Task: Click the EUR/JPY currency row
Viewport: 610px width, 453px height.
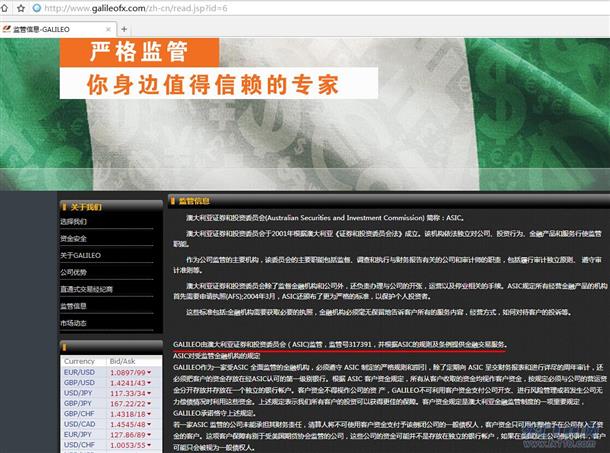Action: point(111,434)
